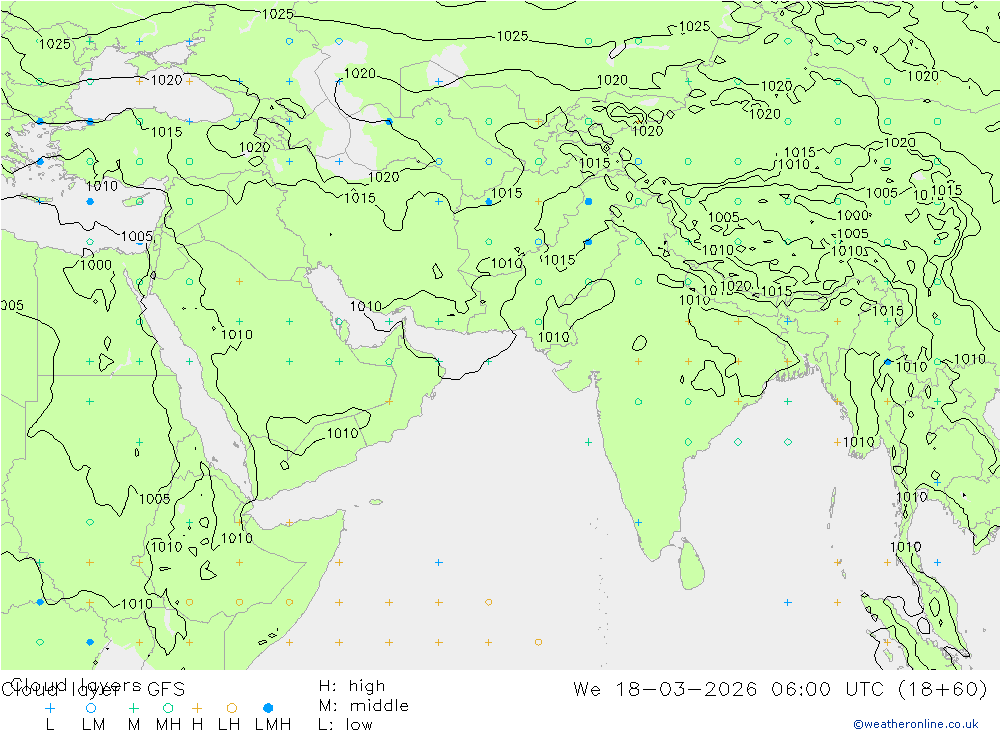Click the '(18+60)' forecast offset text
Screen dimensions: 1000x733
pyautogui.click(x=943, y=690)
